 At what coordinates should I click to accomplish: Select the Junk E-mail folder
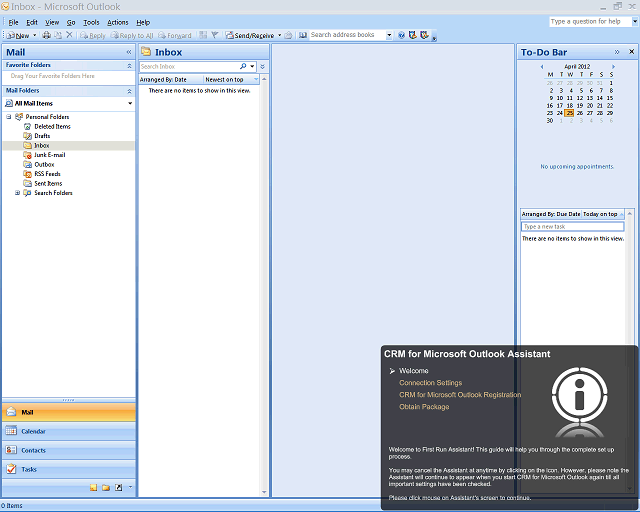(49, 155)
